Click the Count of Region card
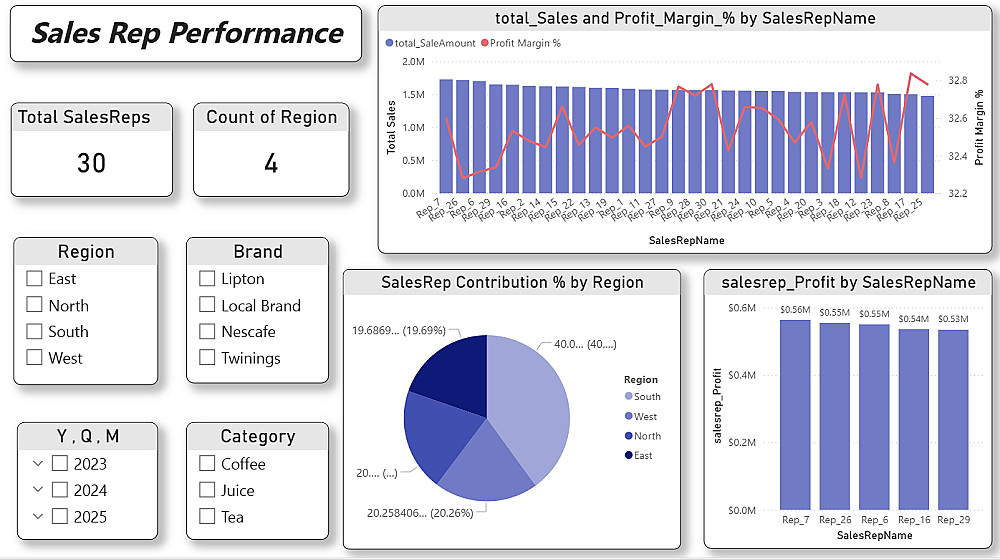This screenshot has height=559, width=1000. pos(271,150)
